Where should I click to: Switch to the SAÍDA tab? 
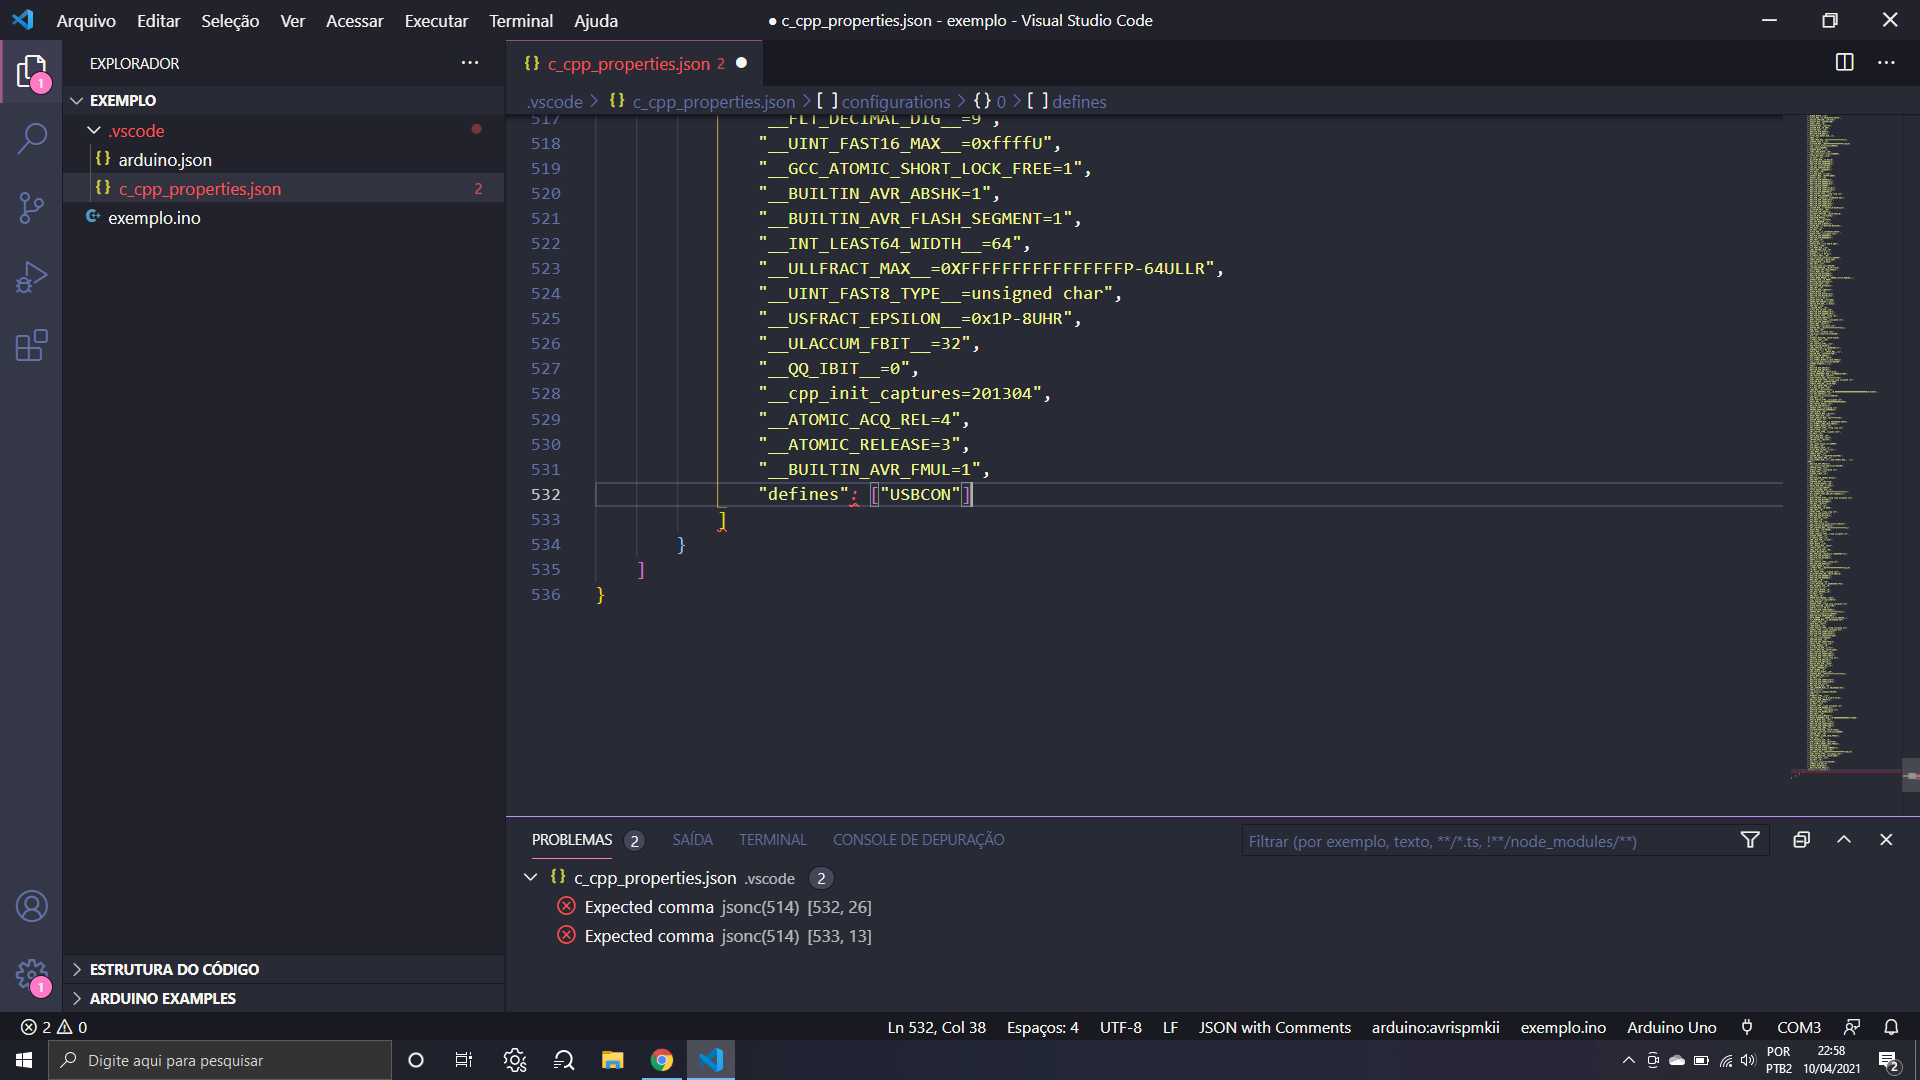coord(692,840)
